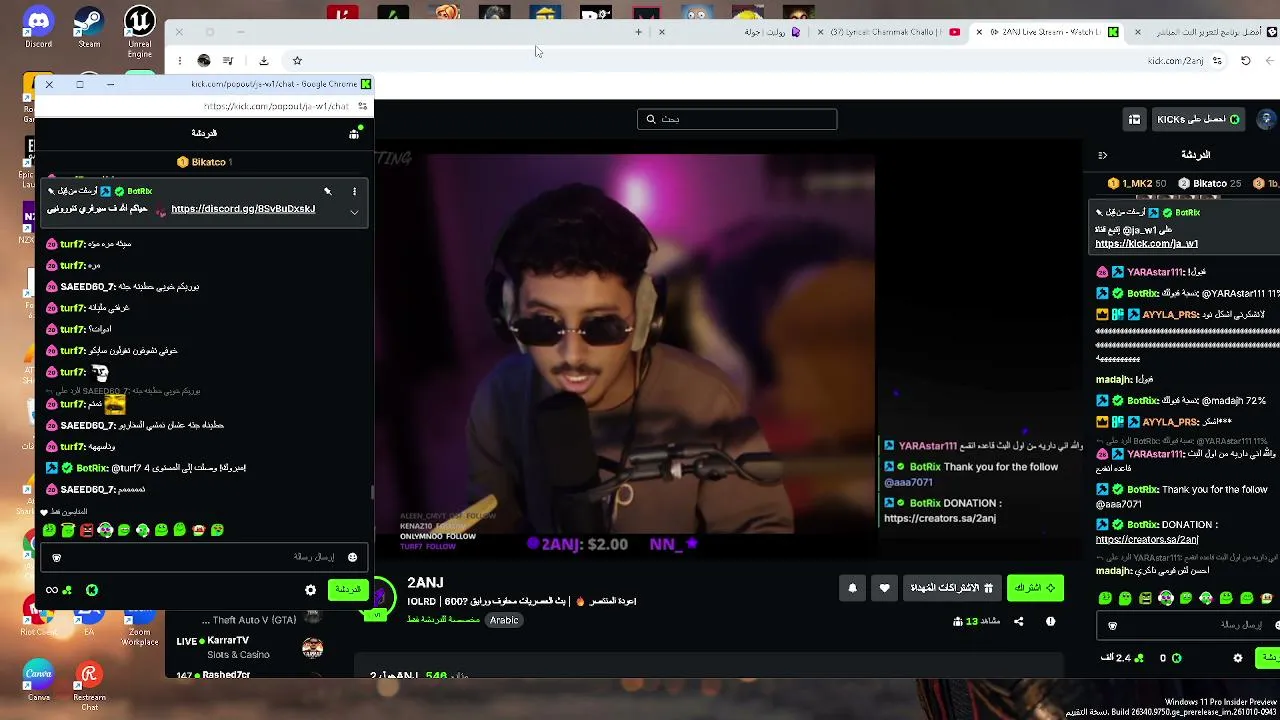Open the emoji picker in popout chat

pos(352,557)
